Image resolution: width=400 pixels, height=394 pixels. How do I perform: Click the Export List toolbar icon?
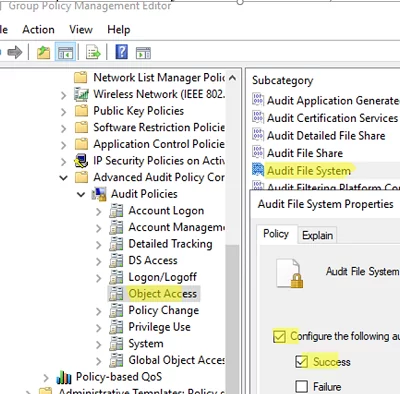click(x=93, y=53)
